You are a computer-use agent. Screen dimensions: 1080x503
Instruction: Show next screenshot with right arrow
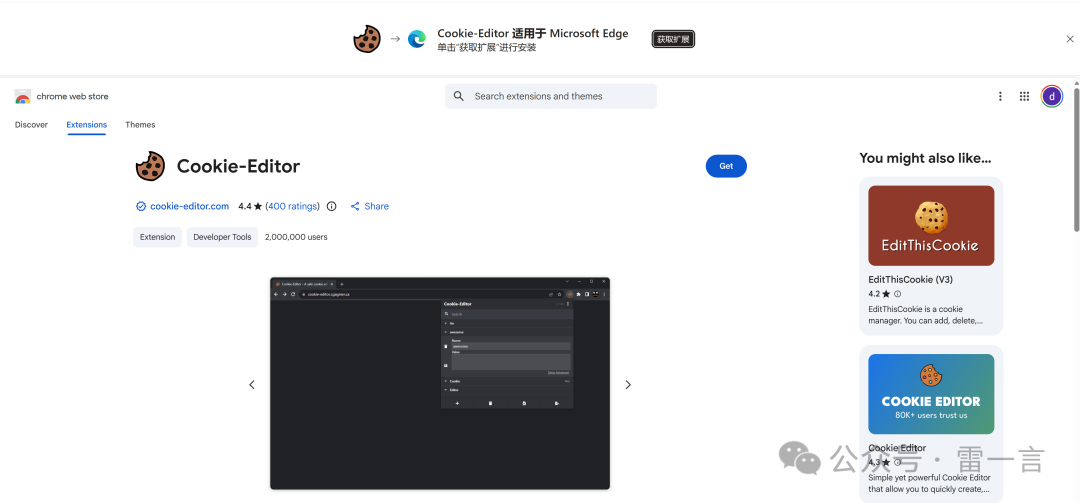tap(627, 384)
